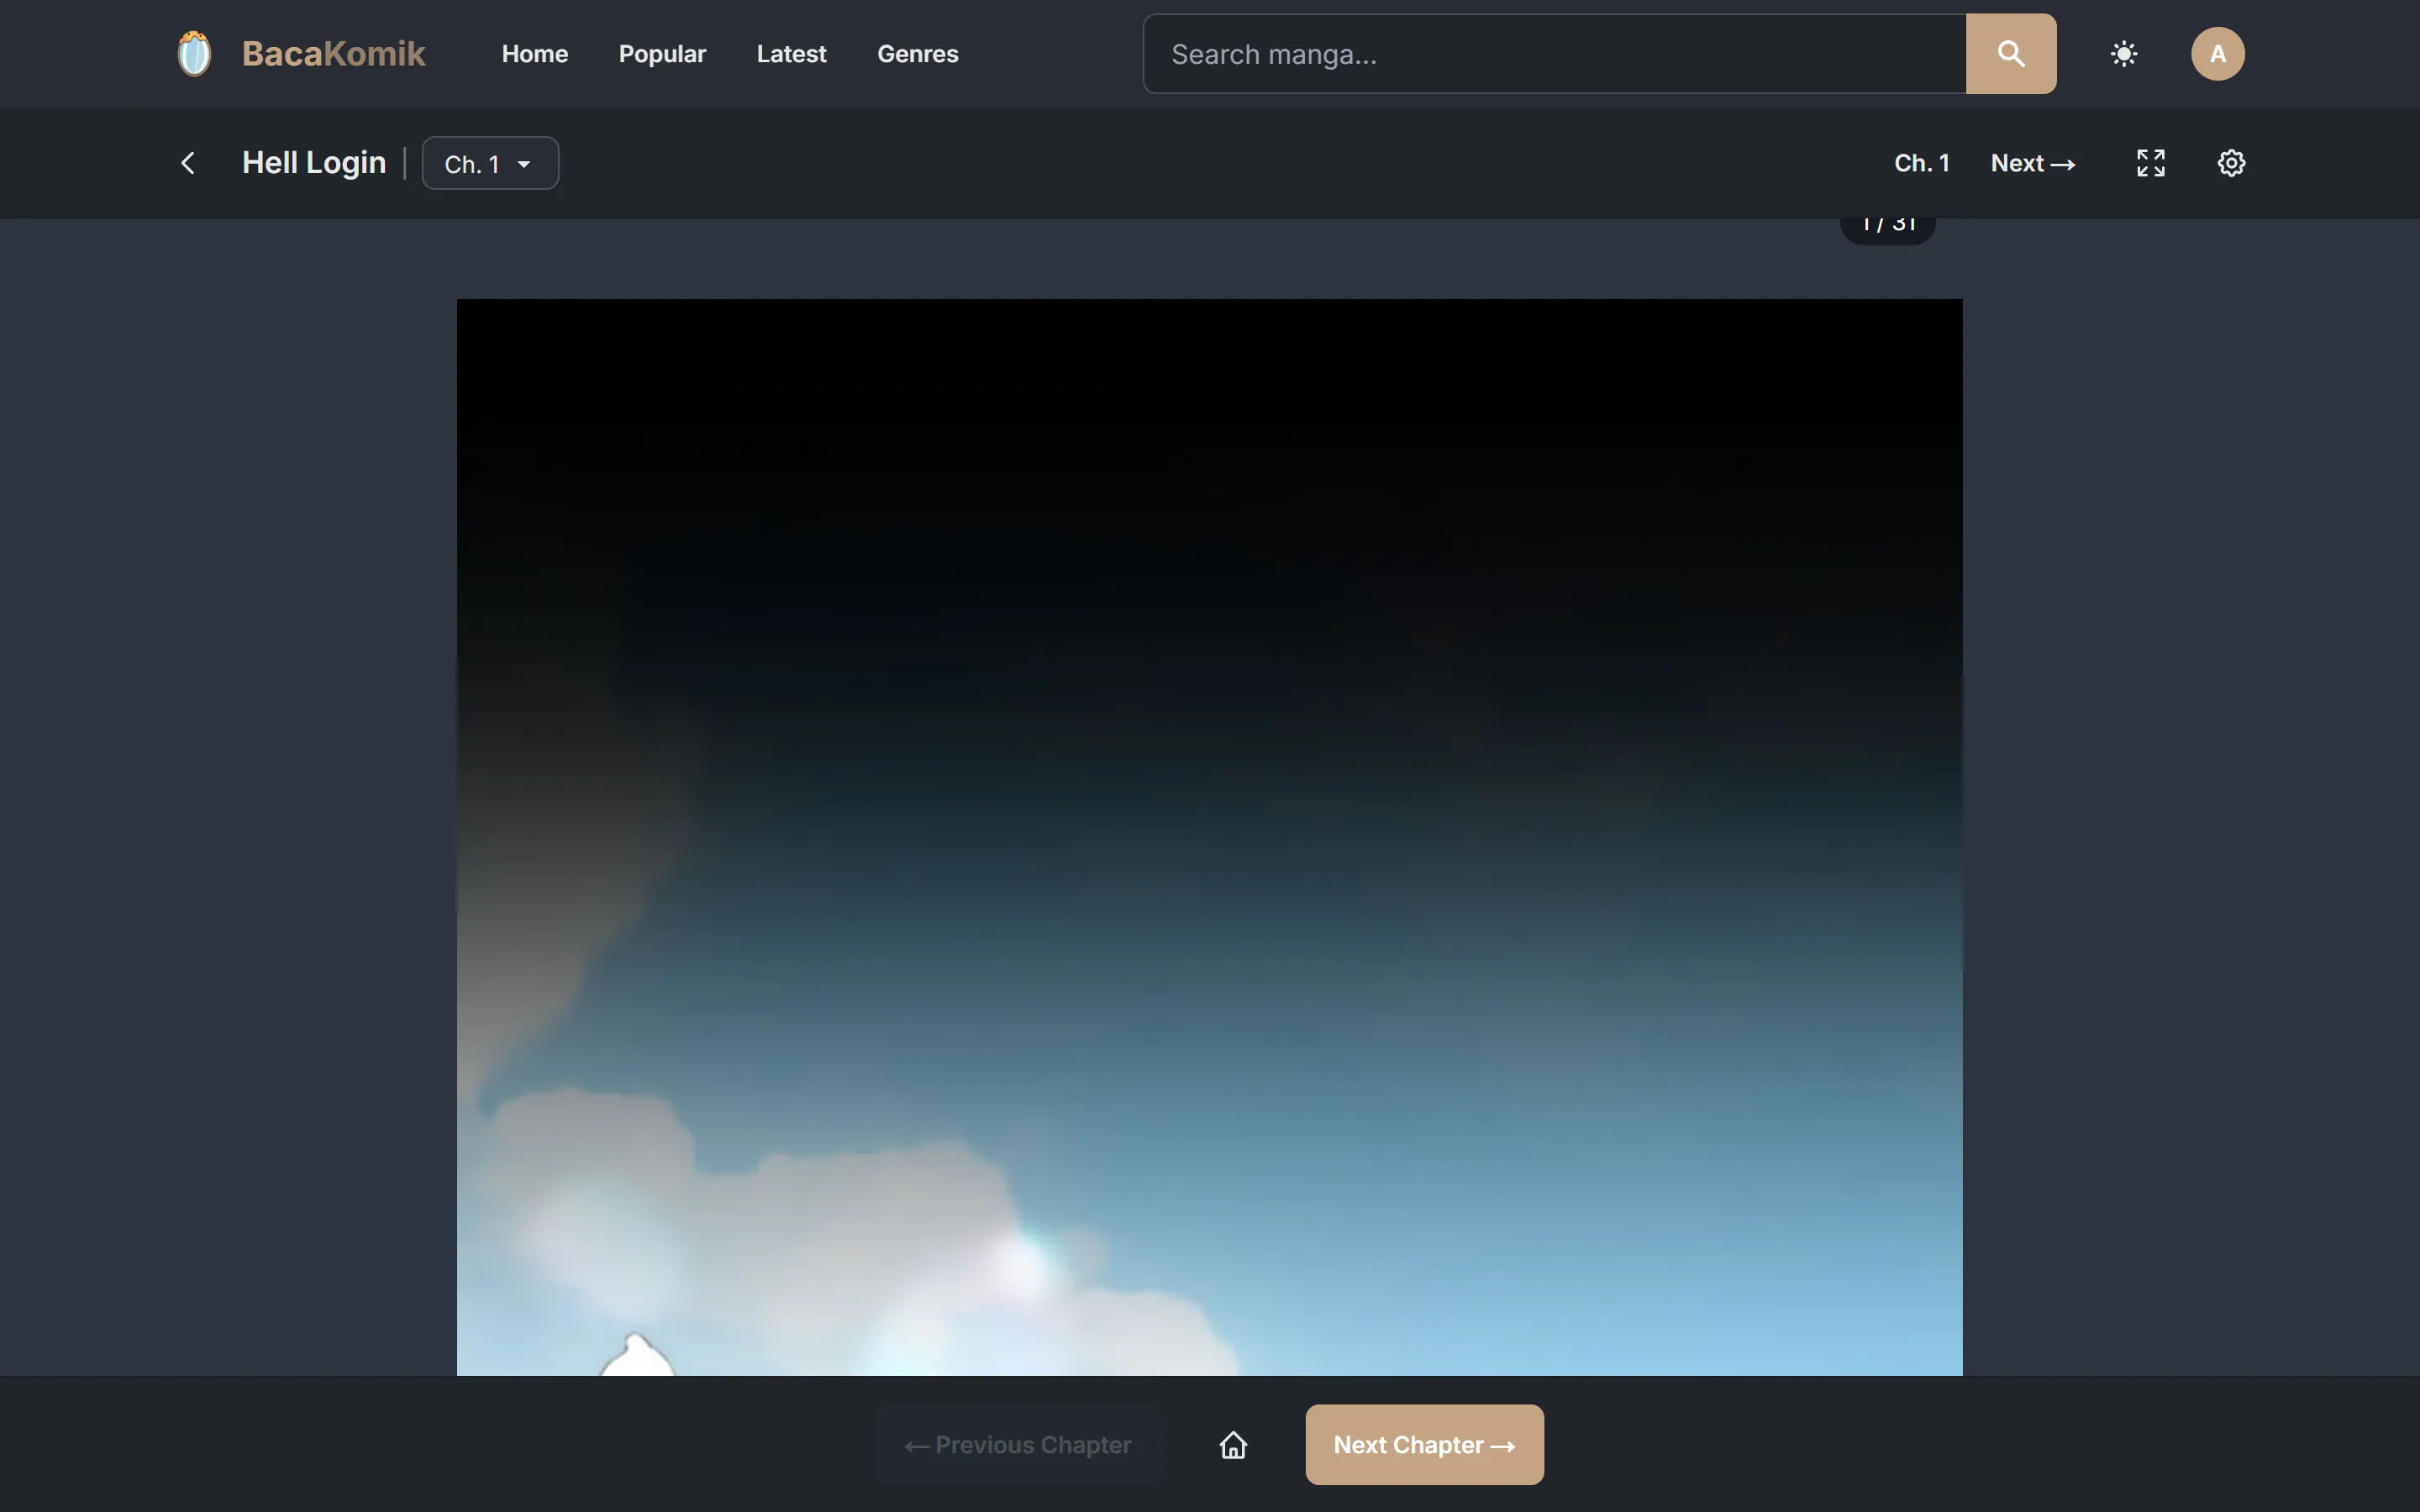Enter fullscreen reading mode
The image size is (2420, 1512).
(2151, 163)
